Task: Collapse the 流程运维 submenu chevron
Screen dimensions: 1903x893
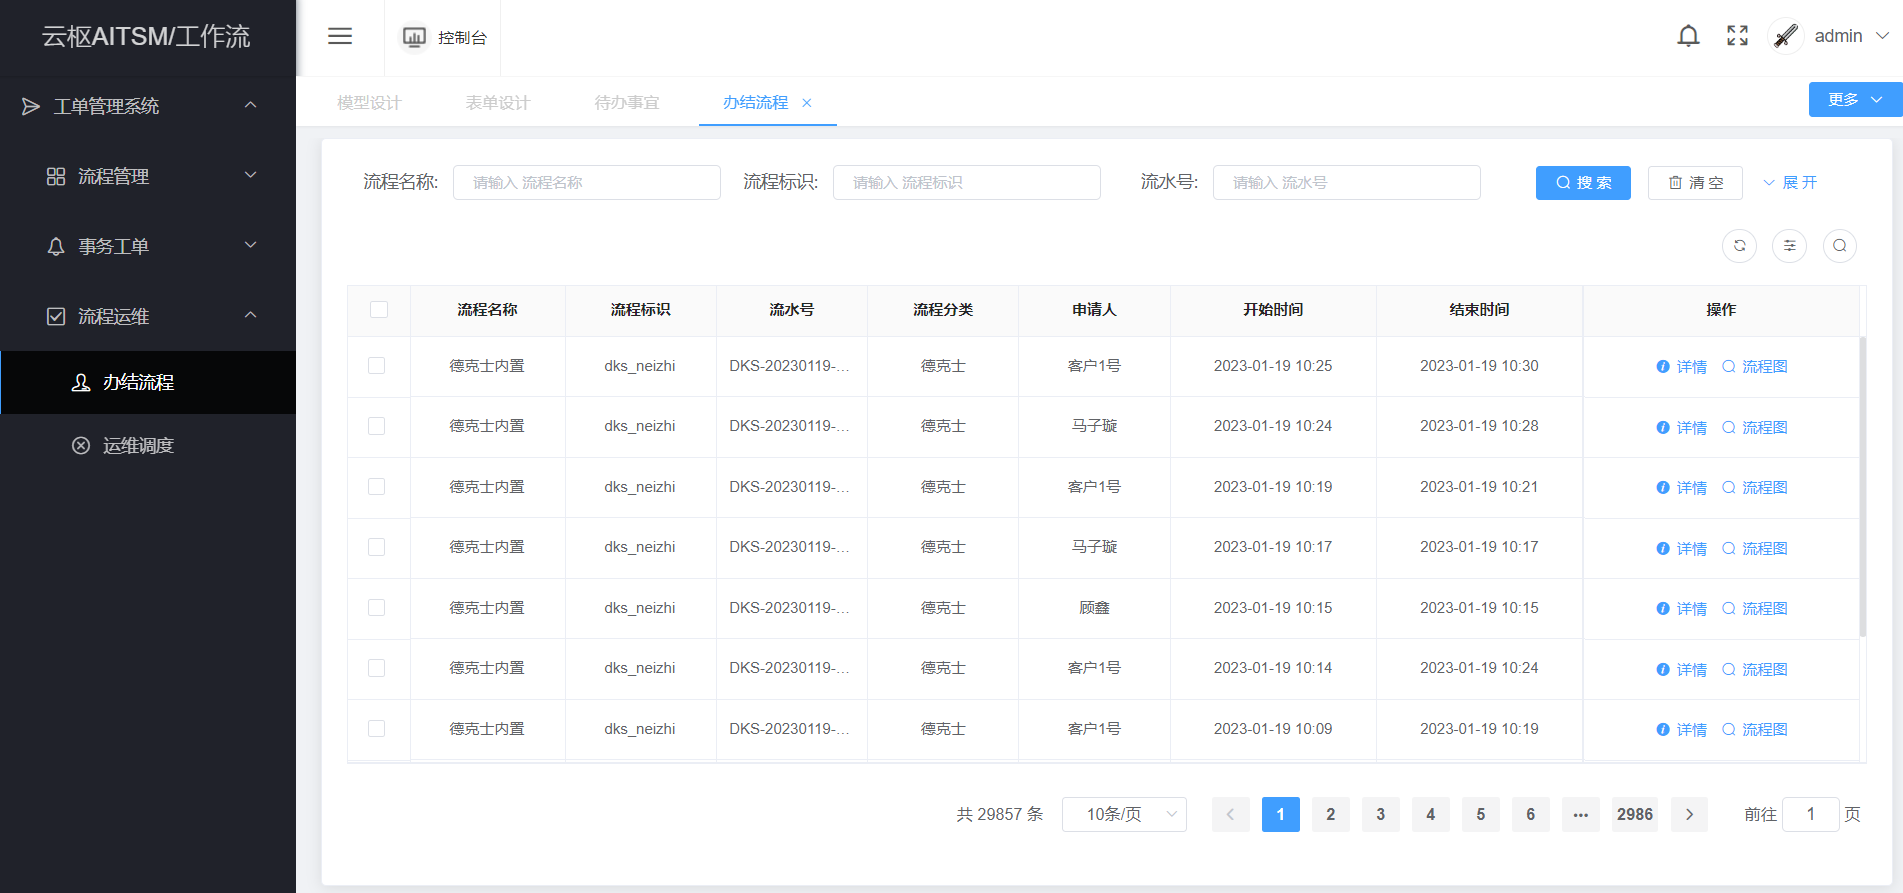Action: pyautogui.click(x=251, y=315)
